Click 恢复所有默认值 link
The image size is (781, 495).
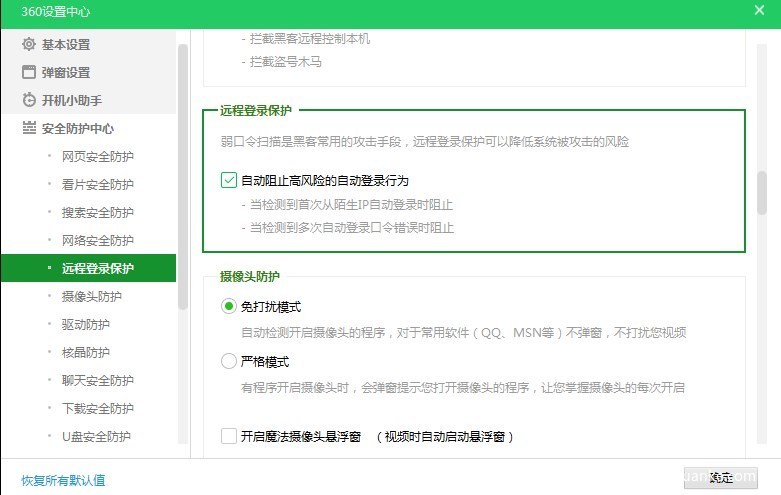pyautogui.click(x=63, y=480)
